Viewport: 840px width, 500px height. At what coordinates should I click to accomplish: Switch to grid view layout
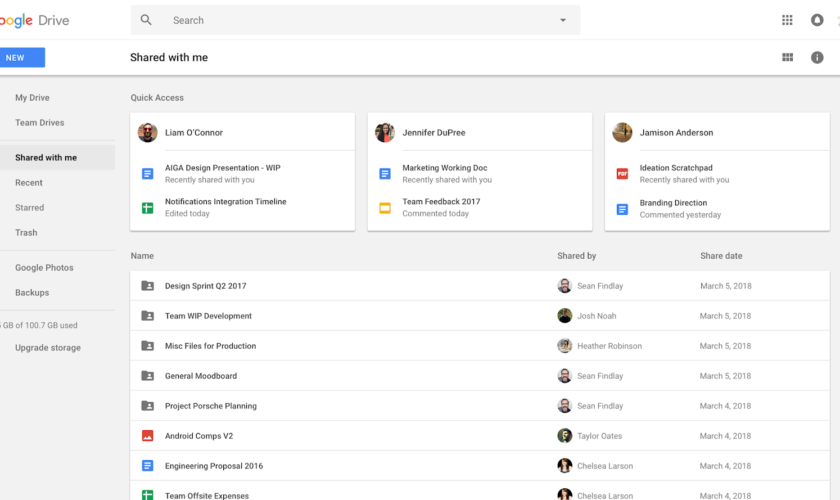click(787, 58)
